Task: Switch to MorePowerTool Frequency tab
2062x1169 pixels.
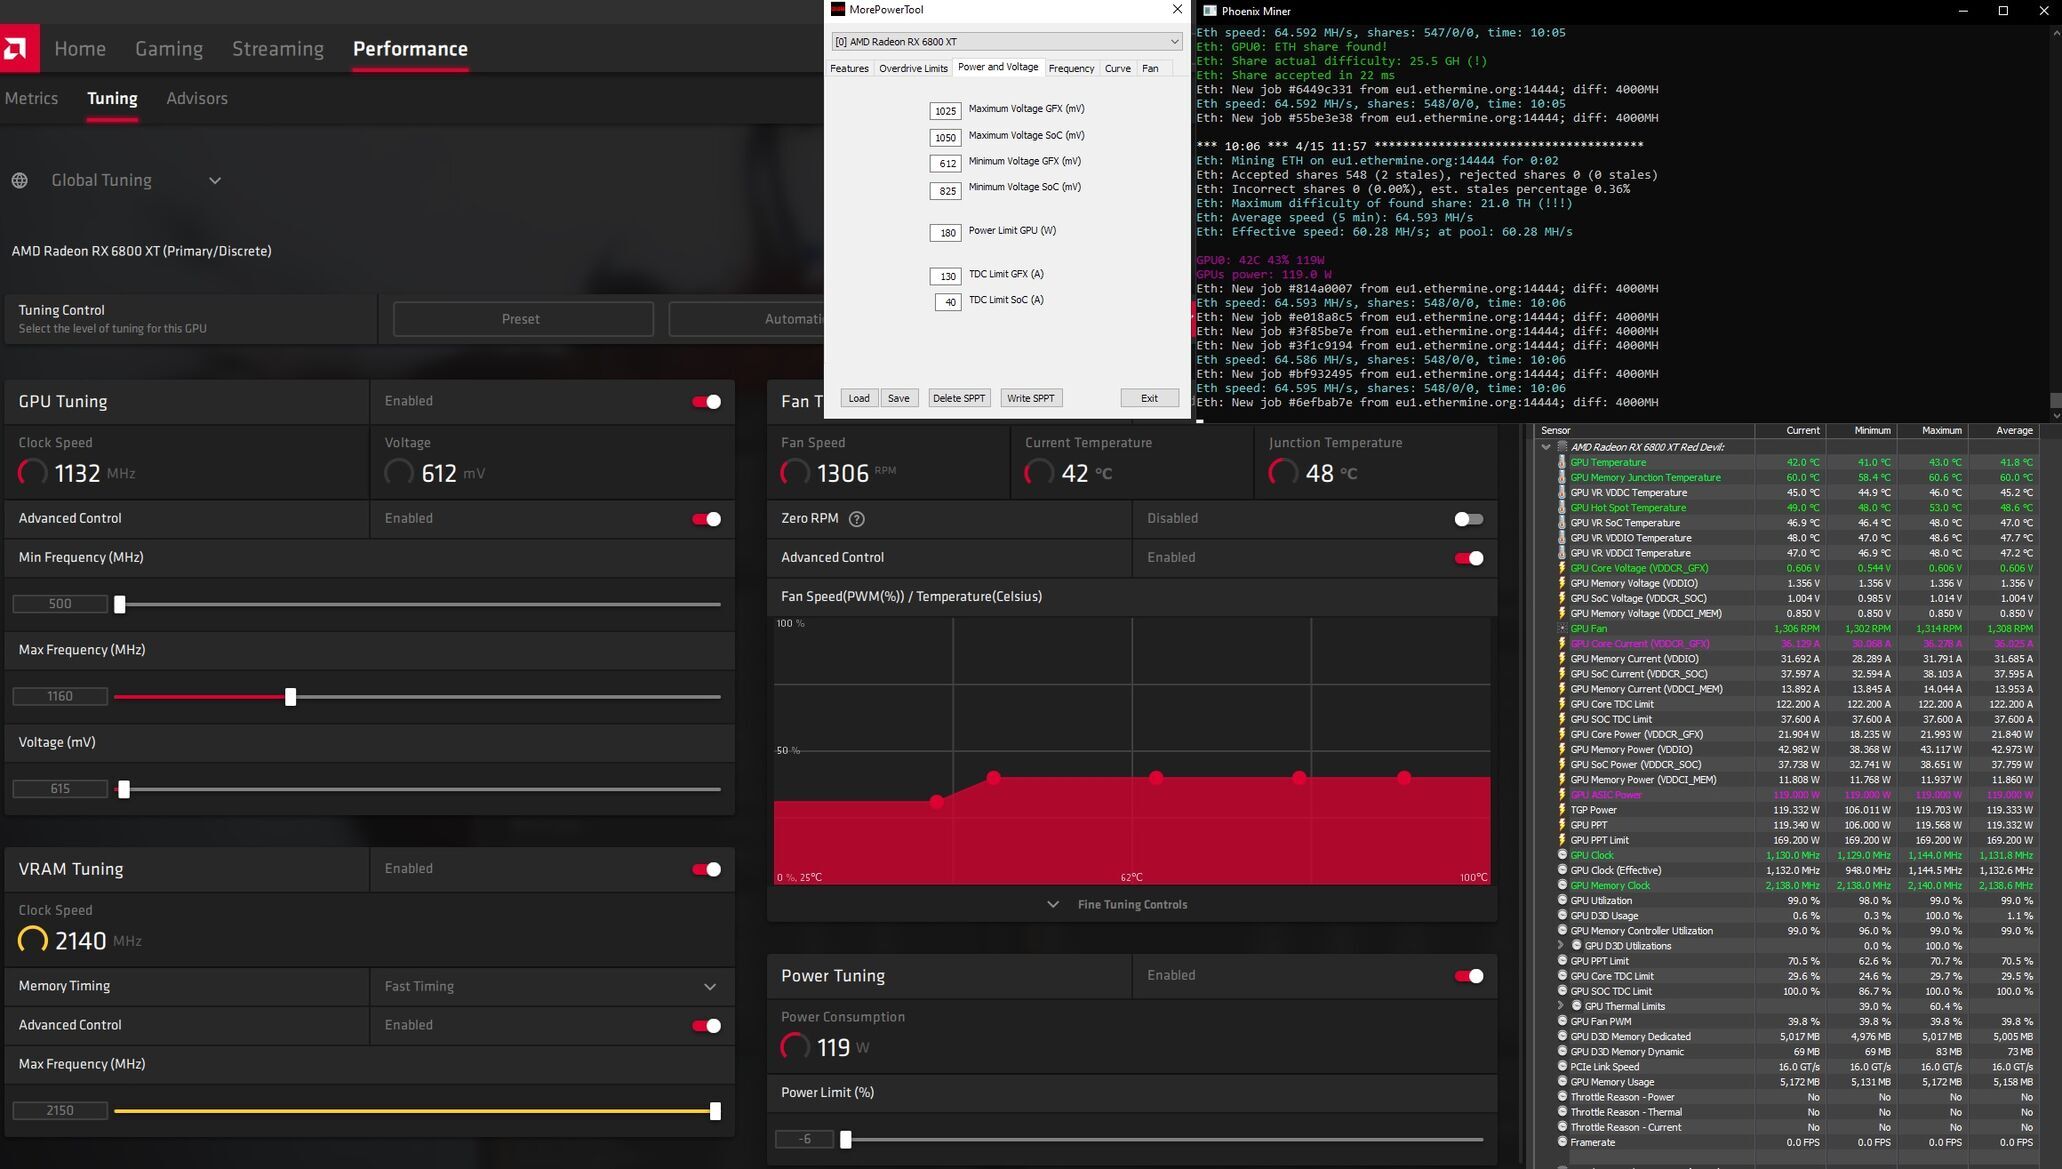Action: coord(1071,68)
